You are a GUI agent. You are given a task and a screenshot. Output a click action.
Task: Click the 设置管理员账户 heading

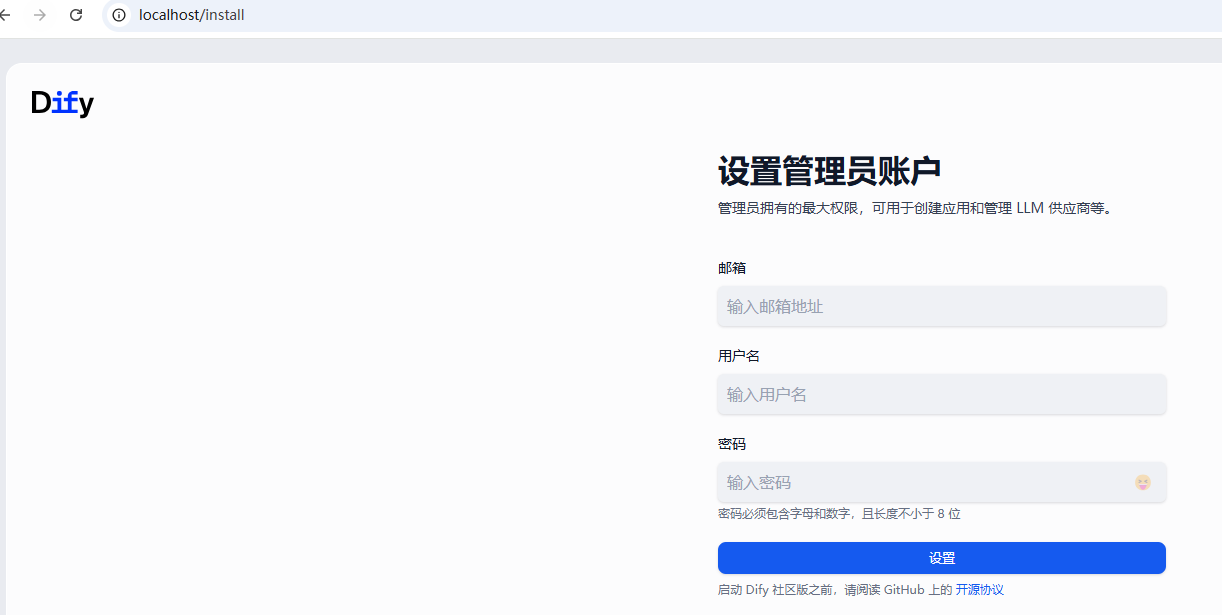(x=829, y=171)
